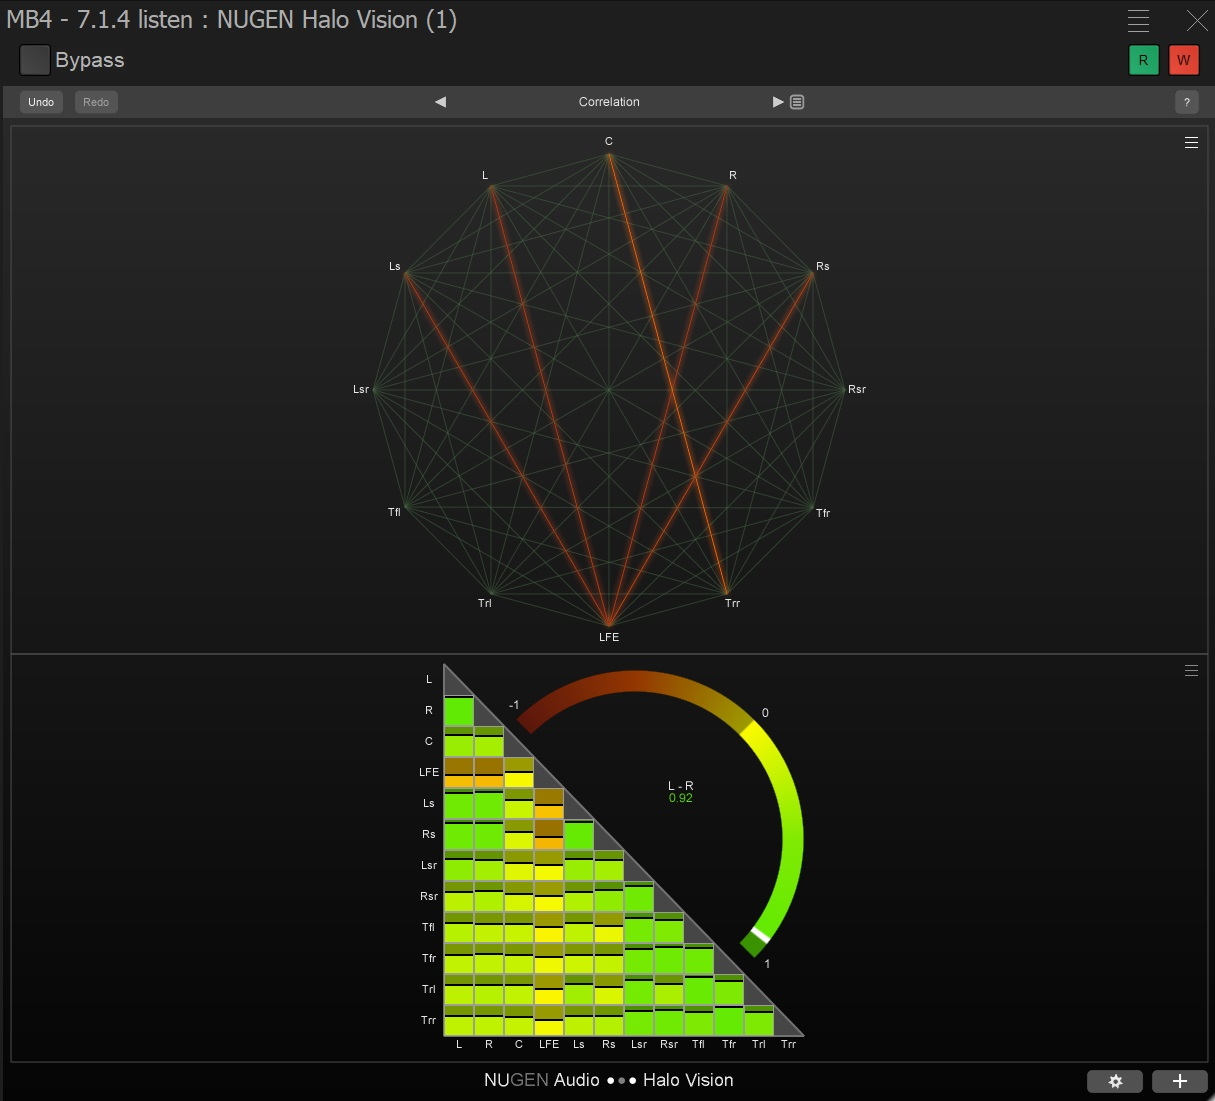The height and width of the screenshot is (1101, 1215).
Task: Toggle the Bypass checkbox
Action: tap(35, 60)
